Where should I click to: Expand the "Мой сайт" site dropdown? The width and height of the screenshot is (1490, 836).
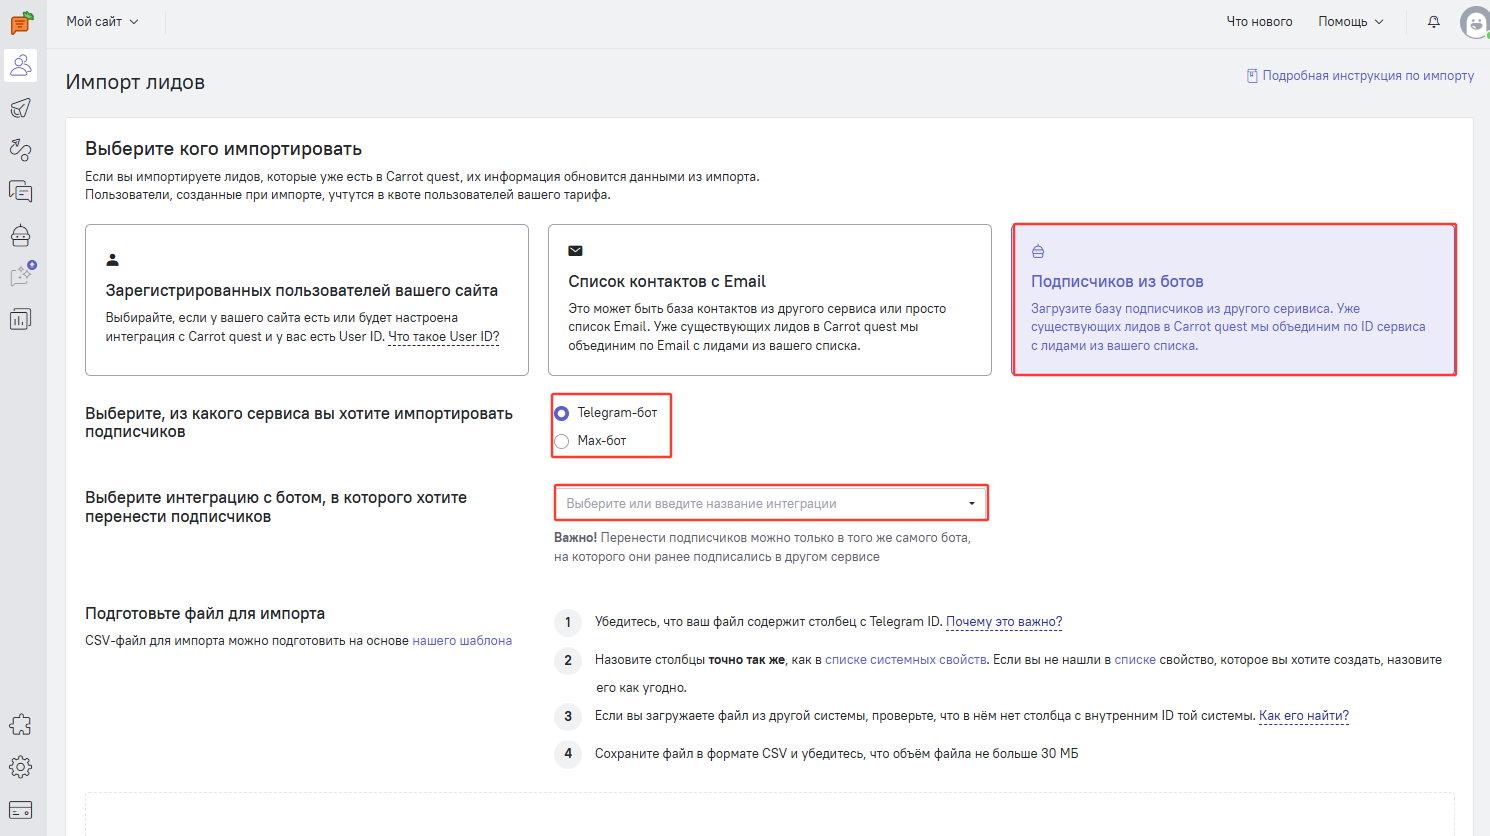pyautogui.click(x=102, y=22)
